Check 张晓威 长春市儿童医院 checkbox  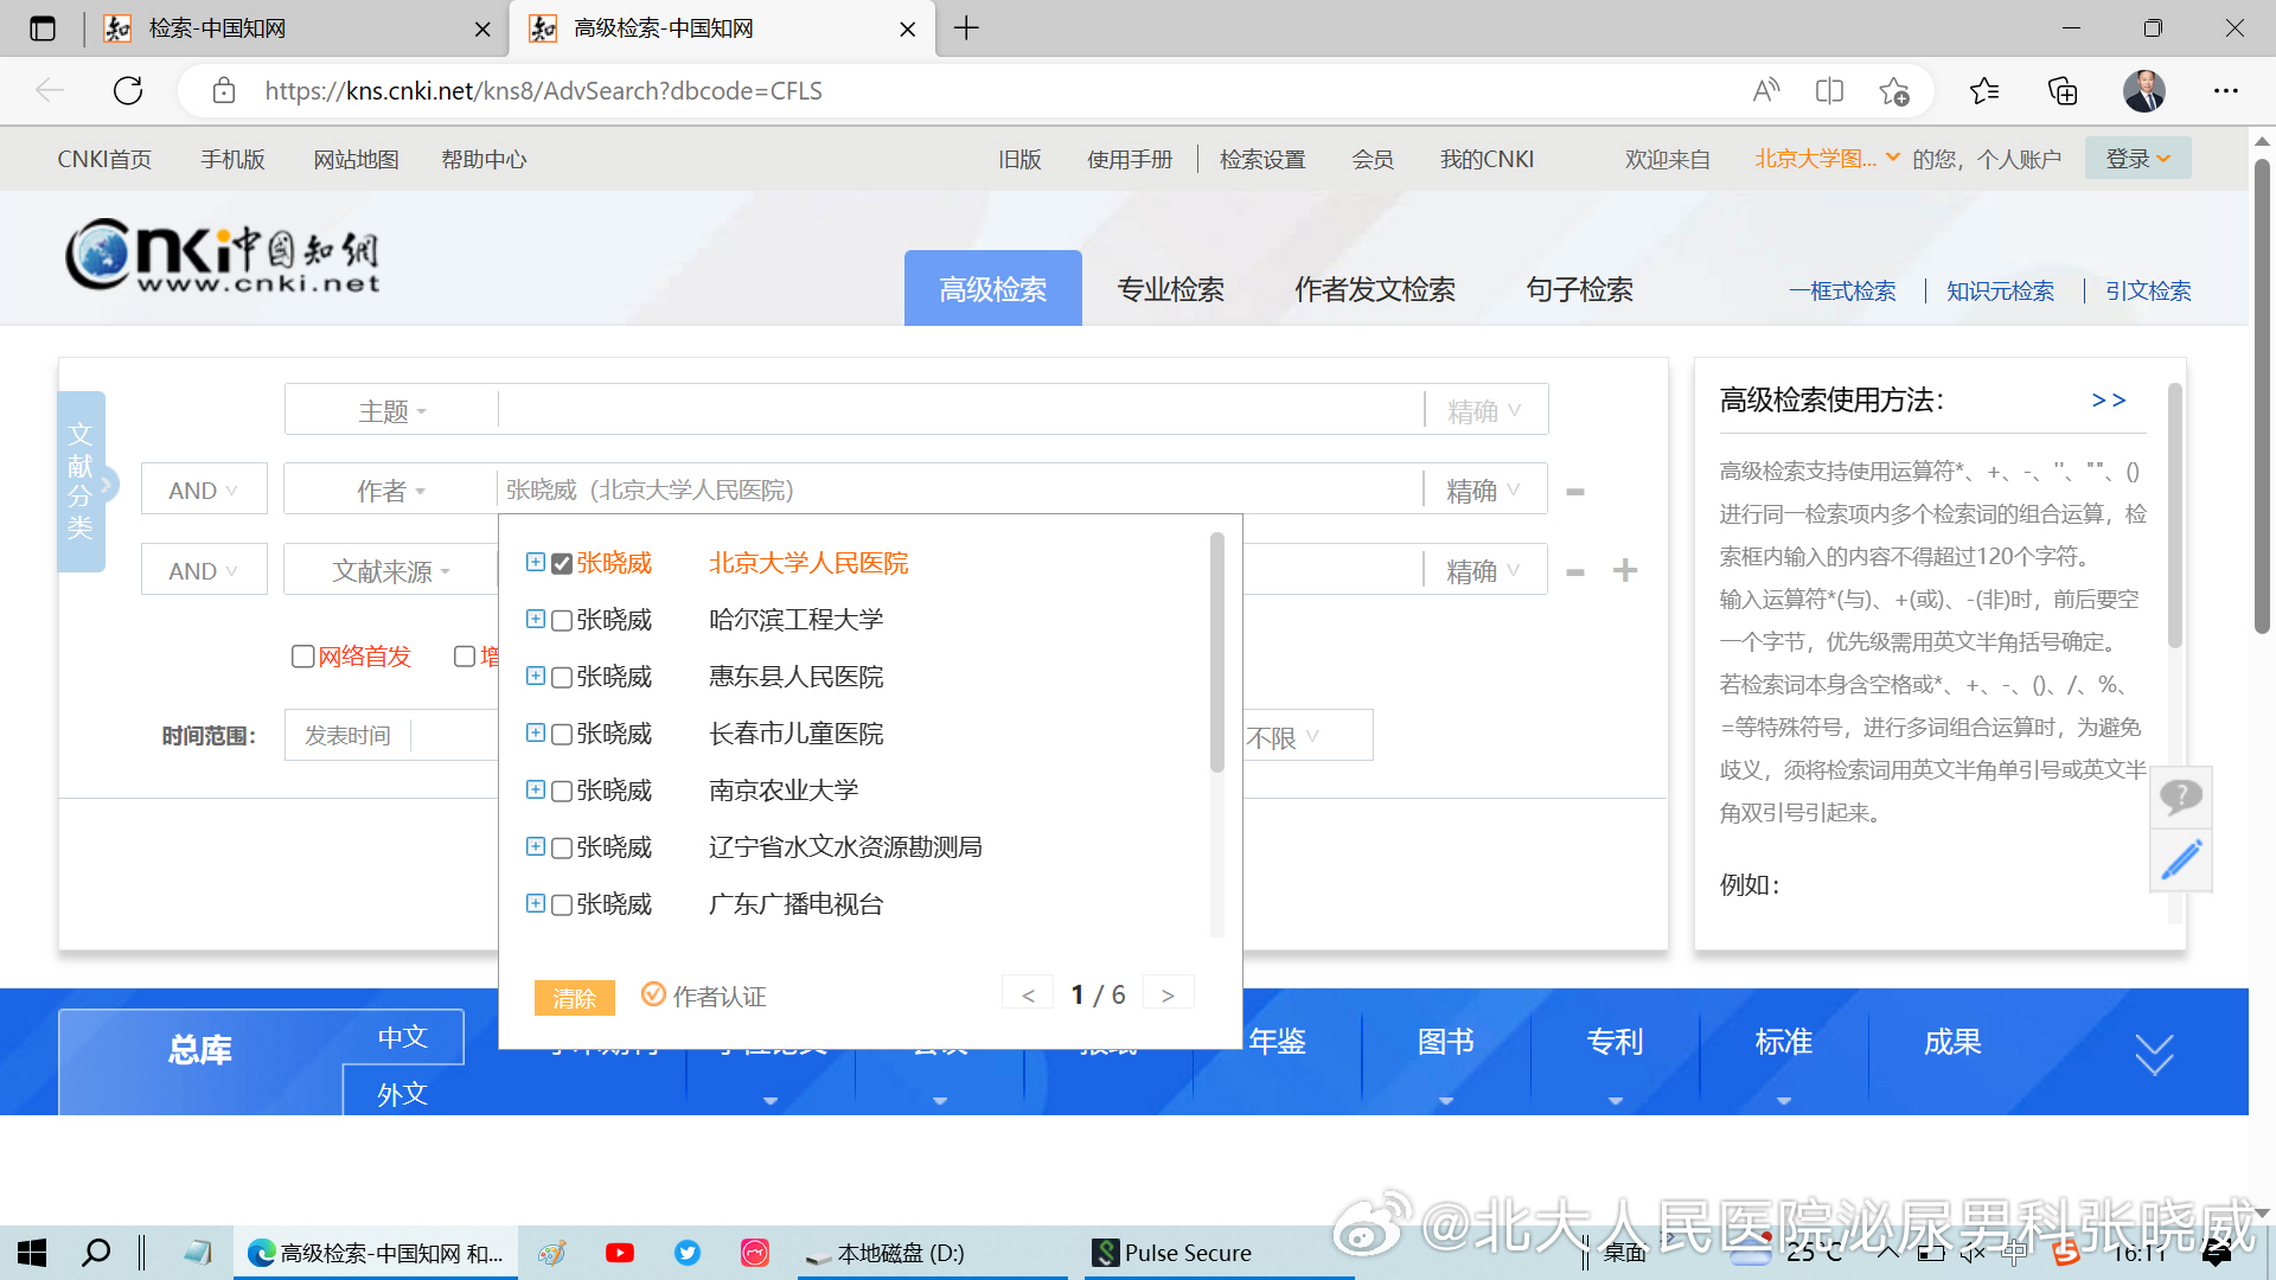point(562,735)
